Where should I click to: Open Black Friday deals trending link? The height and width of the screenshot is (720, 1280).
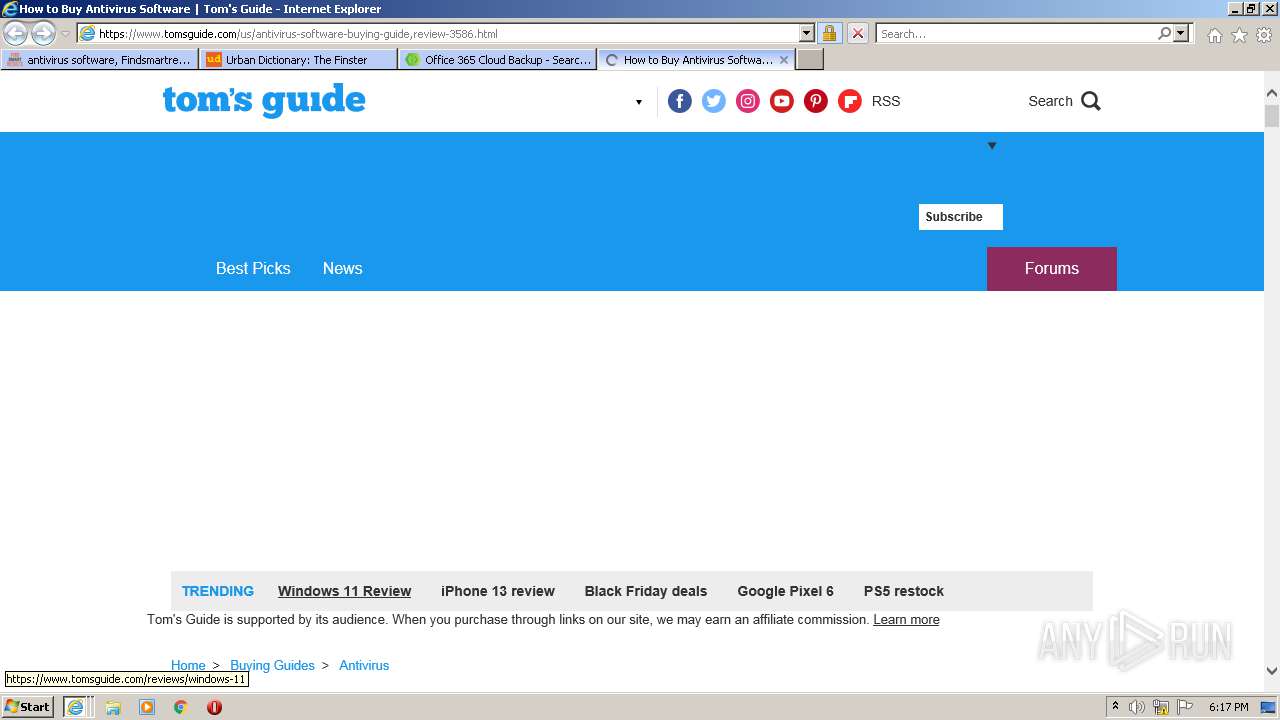click(646, 591)
